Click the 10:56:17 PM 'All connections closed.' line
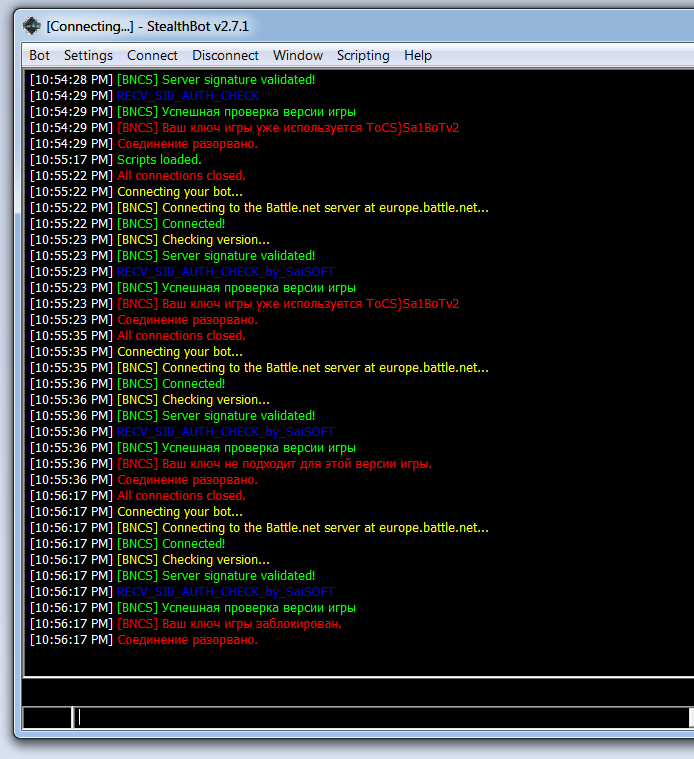This screenshot has width=694, height=759. [138, 496]
